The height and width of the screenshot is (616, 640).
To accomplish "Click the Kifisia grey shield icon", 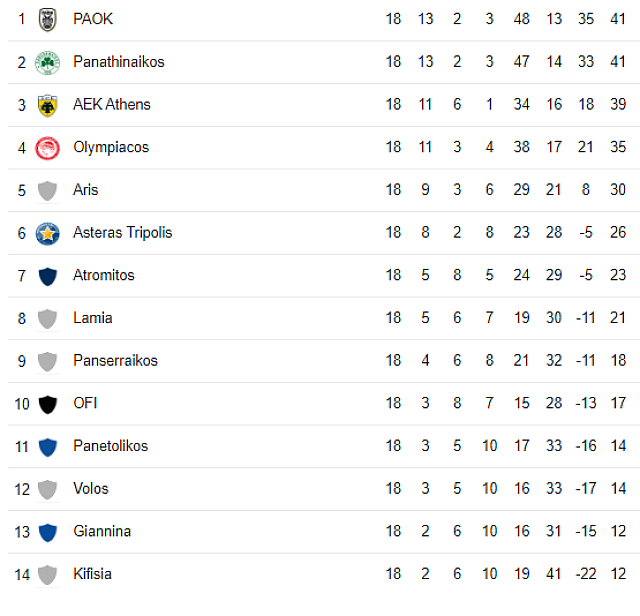I will point(47,575).
